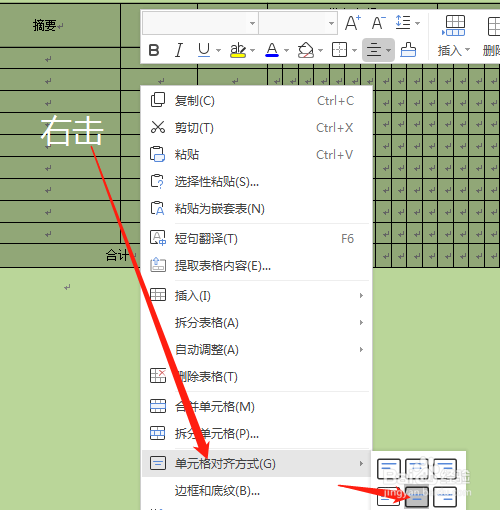Choose 复制(C) from context menu
The width and height of the screenshot is (500, 510).
(x=256, y=101)
